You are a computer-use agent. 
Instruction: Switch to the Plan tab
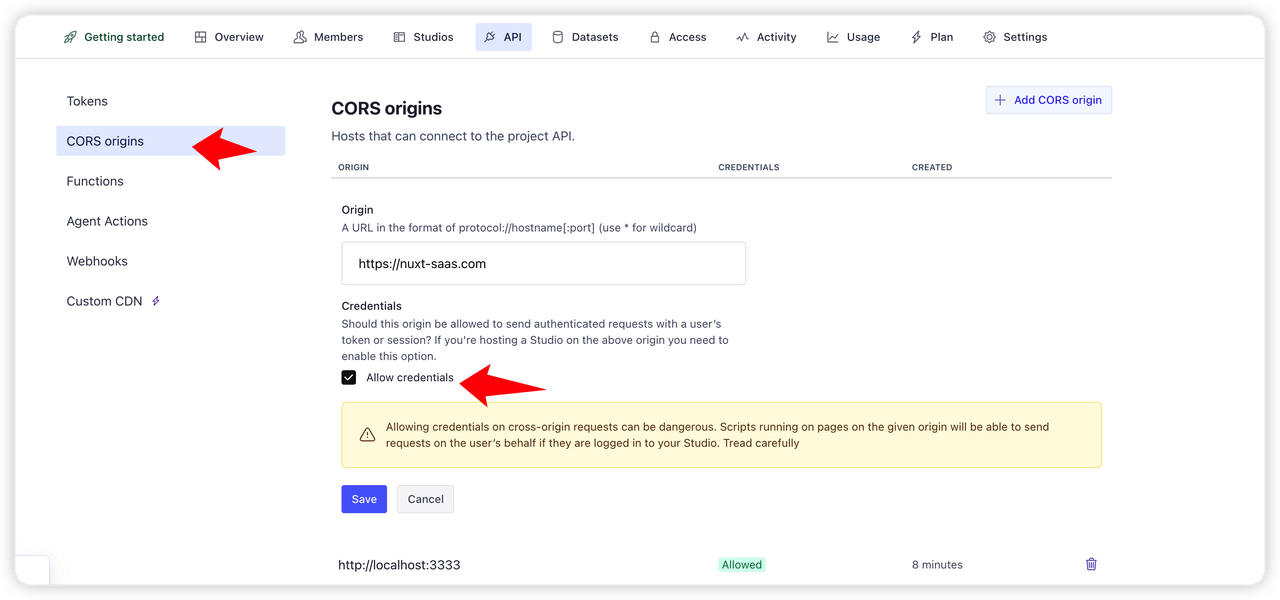click(932, 37)
